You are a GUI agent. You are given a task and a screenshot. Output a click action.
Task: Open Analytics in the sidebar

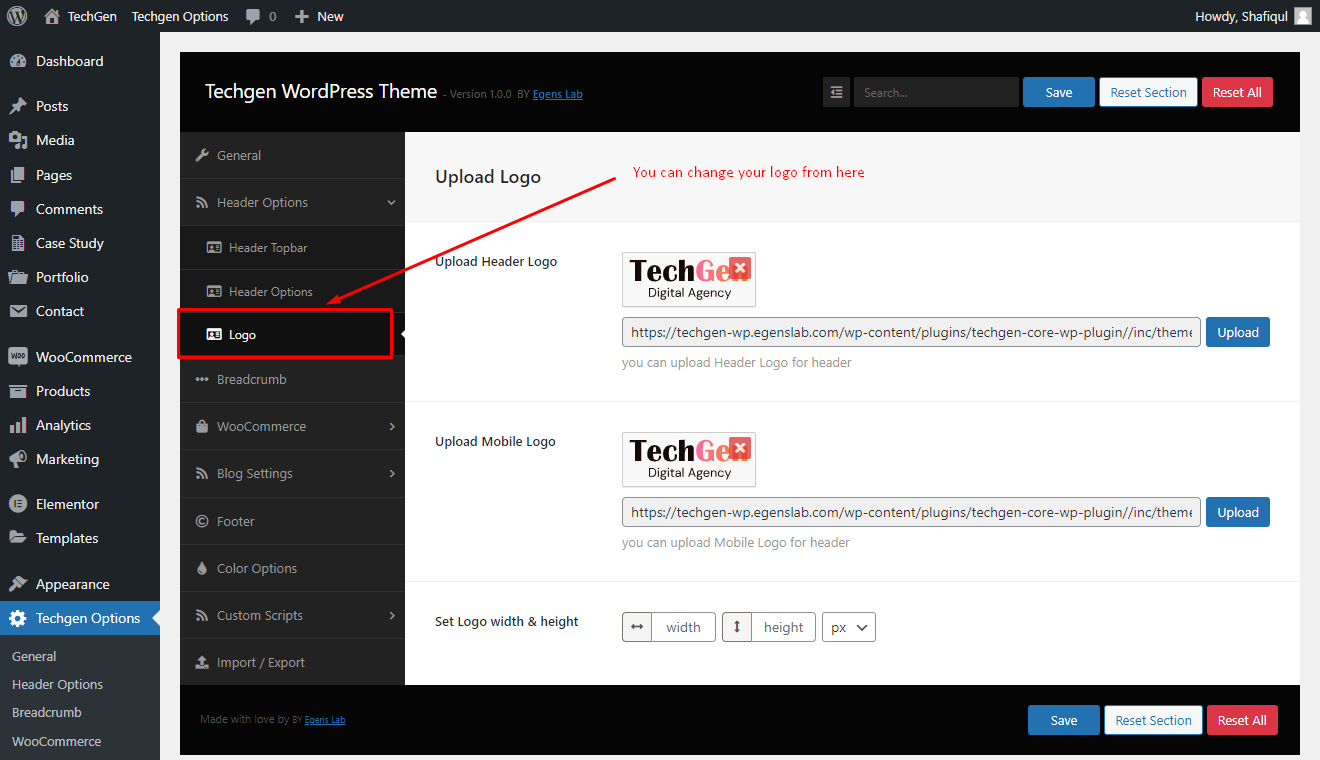(x=80, y=425)
